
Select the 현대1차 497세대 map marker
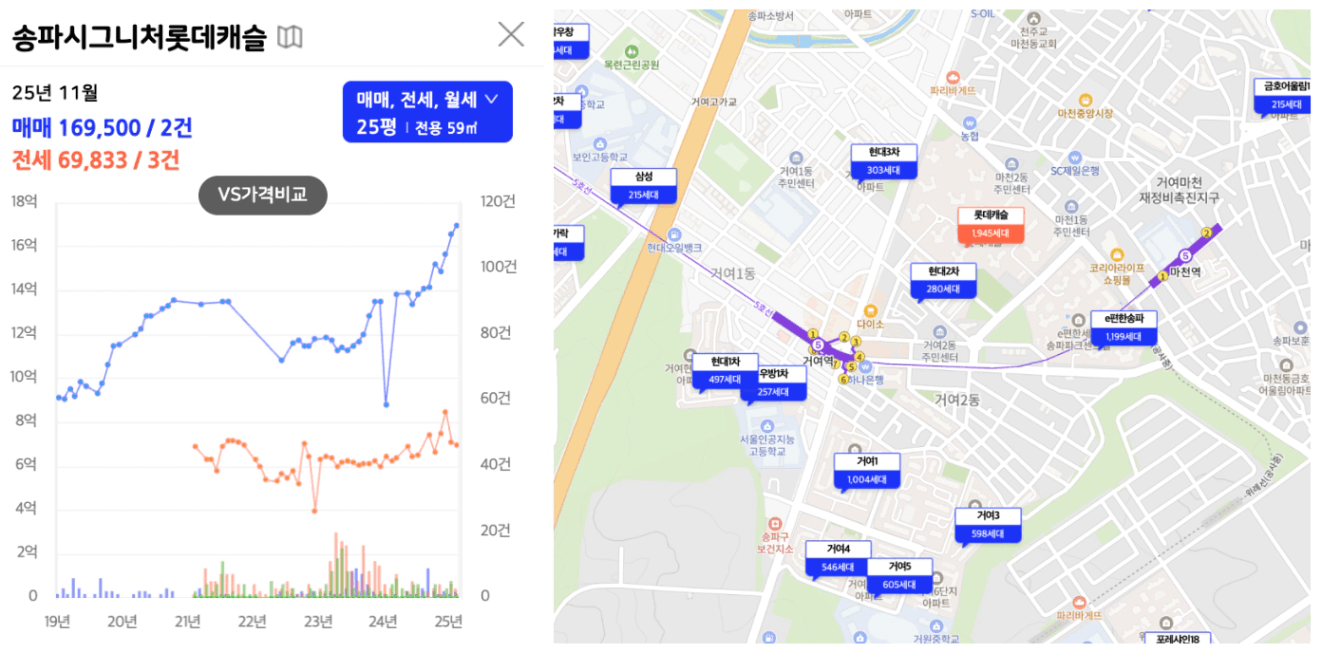click(725, 370)
